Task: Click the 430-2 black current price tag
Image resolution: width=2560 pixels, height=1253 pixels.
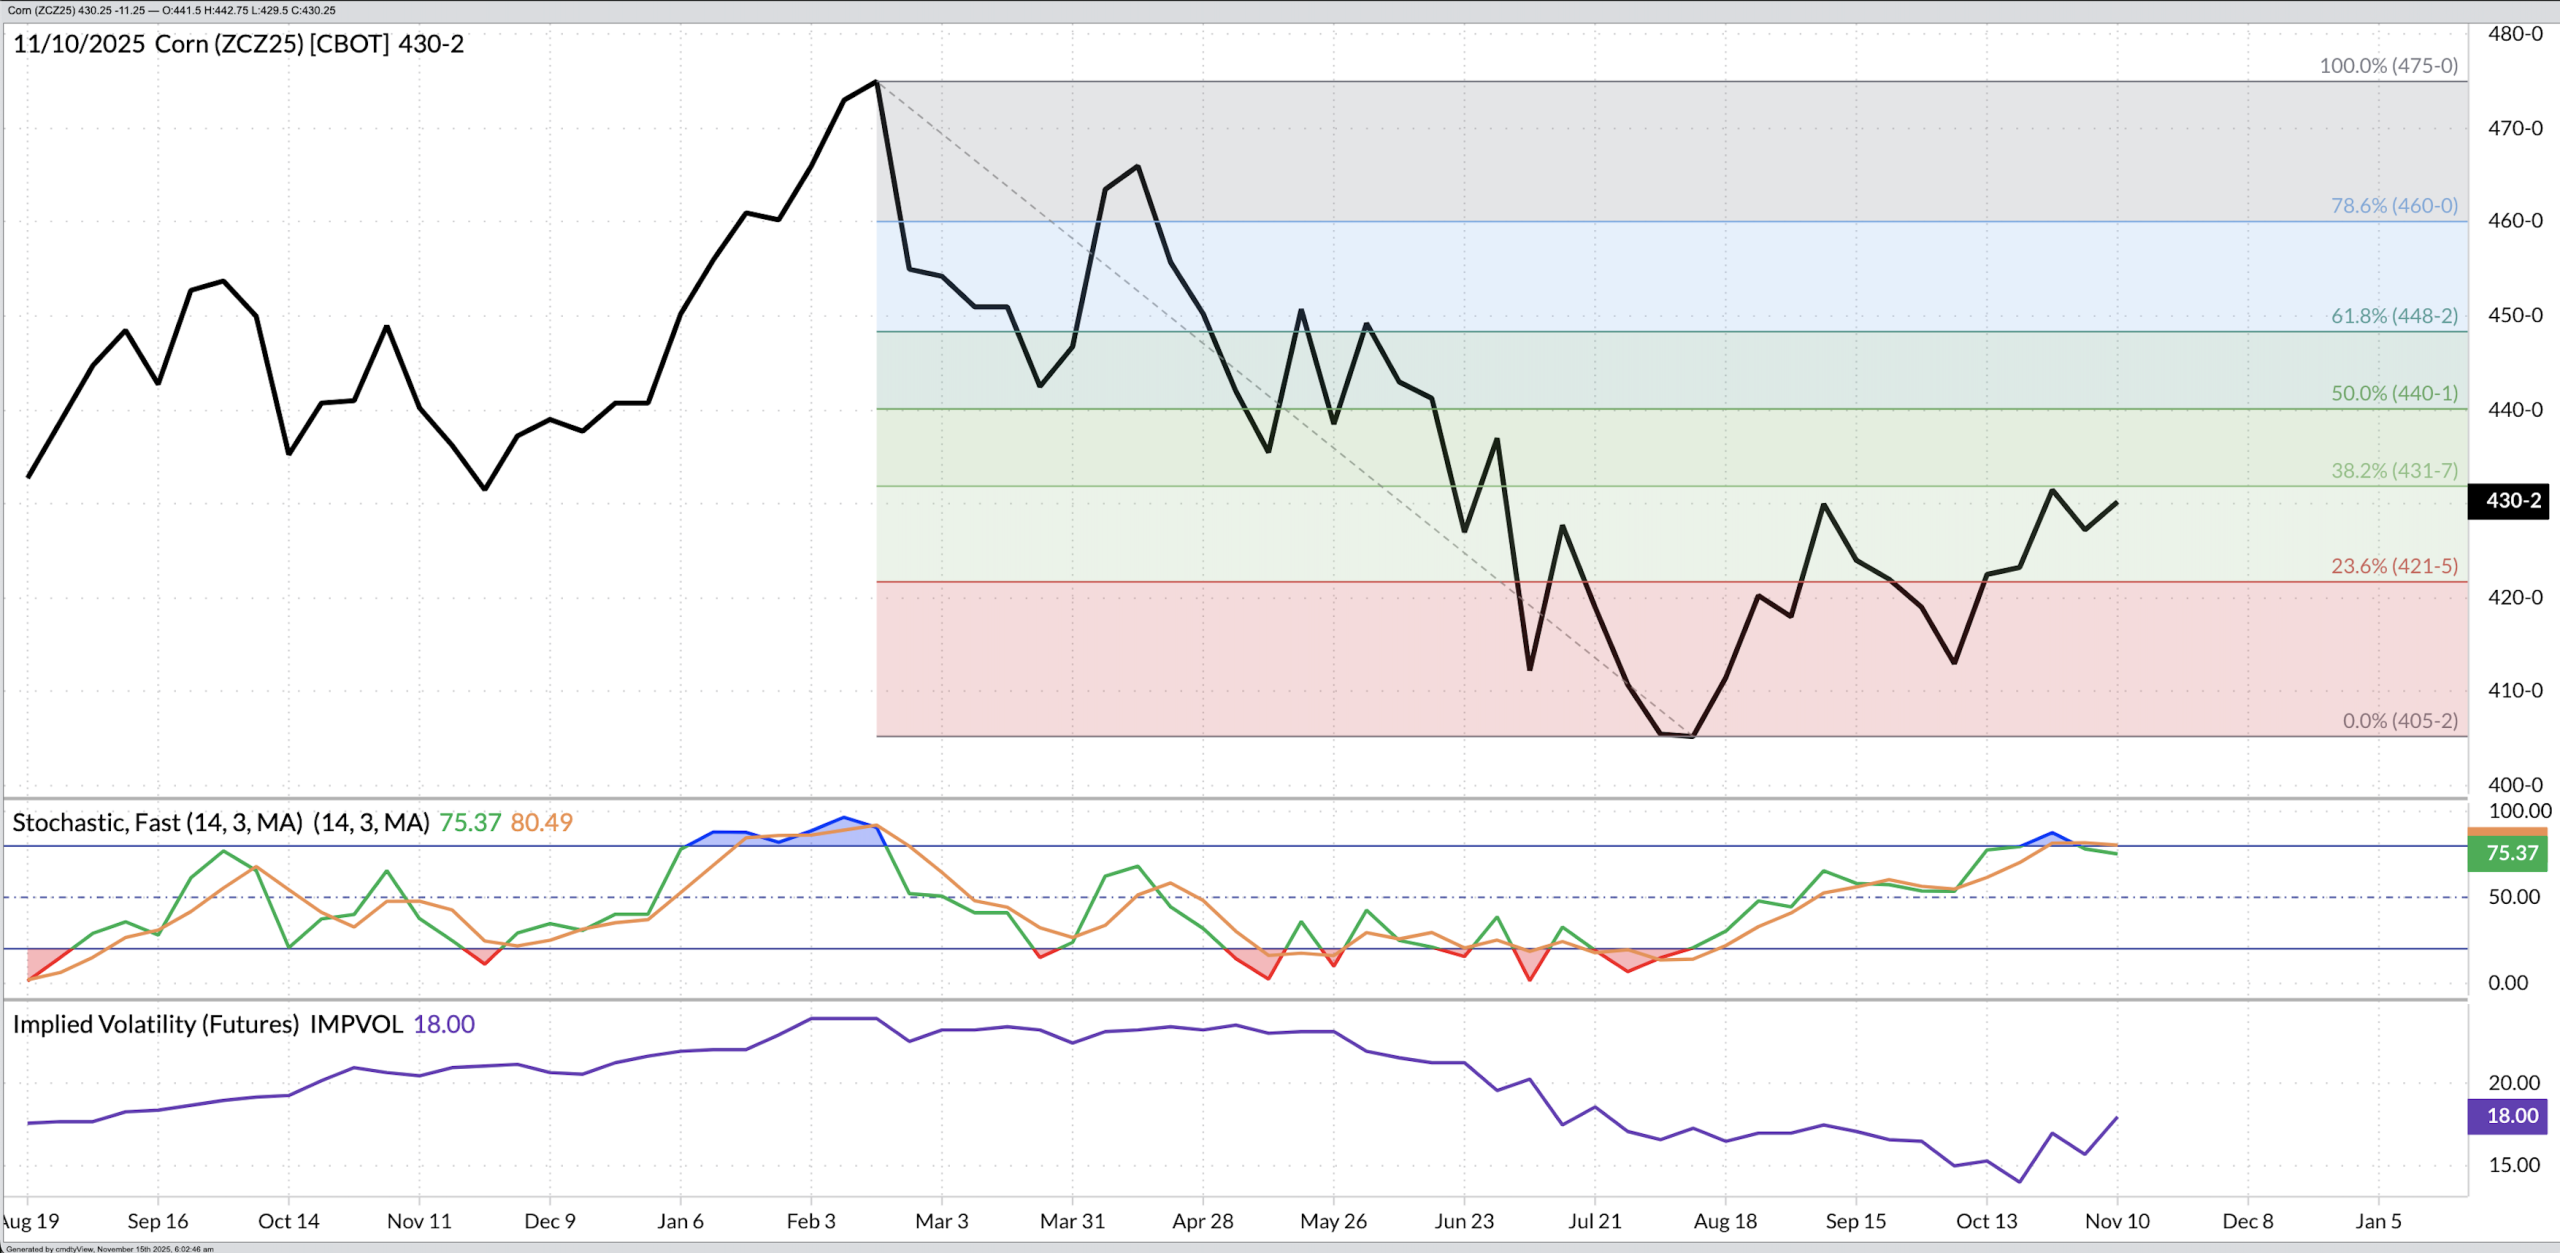Action: (x=2512, y=500)
